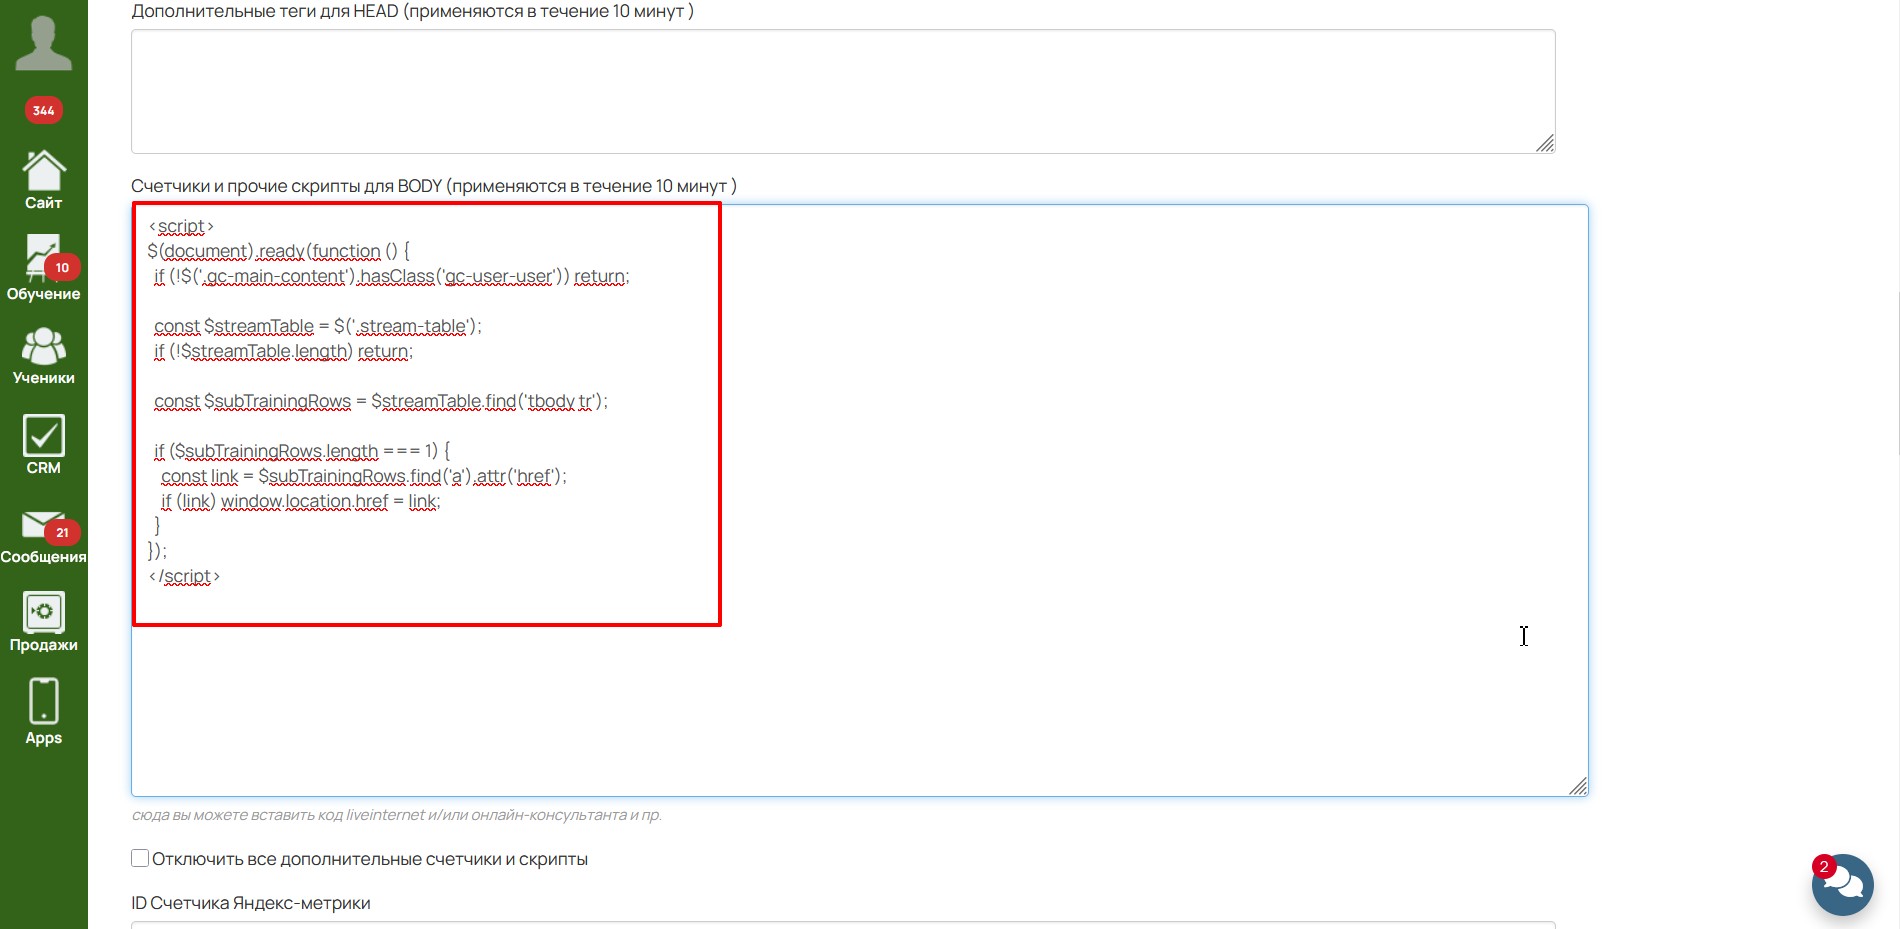This screenshot has width=1900, height=929.
Task: Grab the BODY scripts textarea resize handle
Action: point(1578,786)
